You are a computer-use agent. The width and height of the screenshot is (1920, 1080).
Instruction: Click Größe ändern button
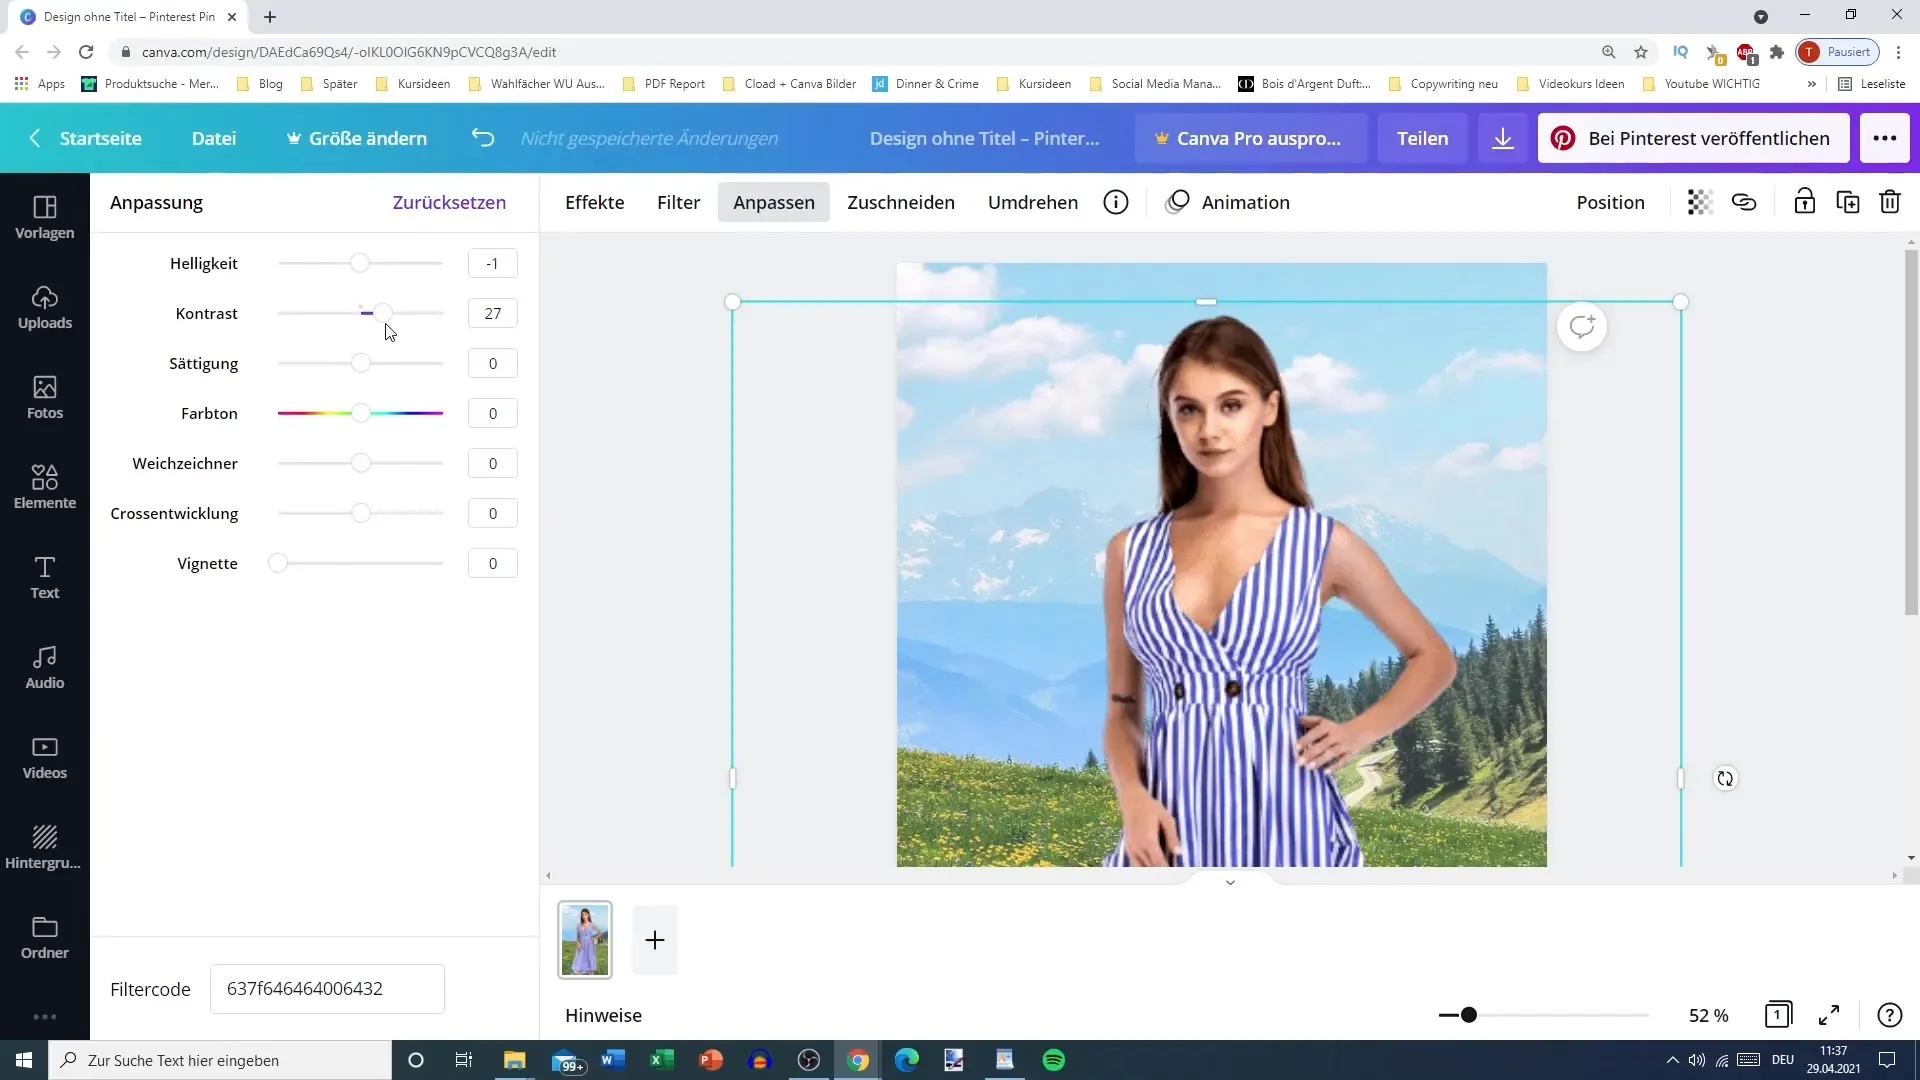tap(357, 138)
